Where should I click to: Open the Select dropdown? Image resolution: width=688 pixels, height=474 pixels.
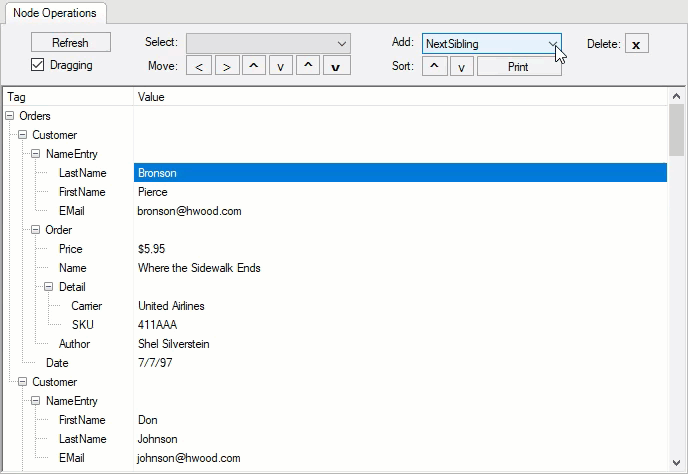[268, 43]
